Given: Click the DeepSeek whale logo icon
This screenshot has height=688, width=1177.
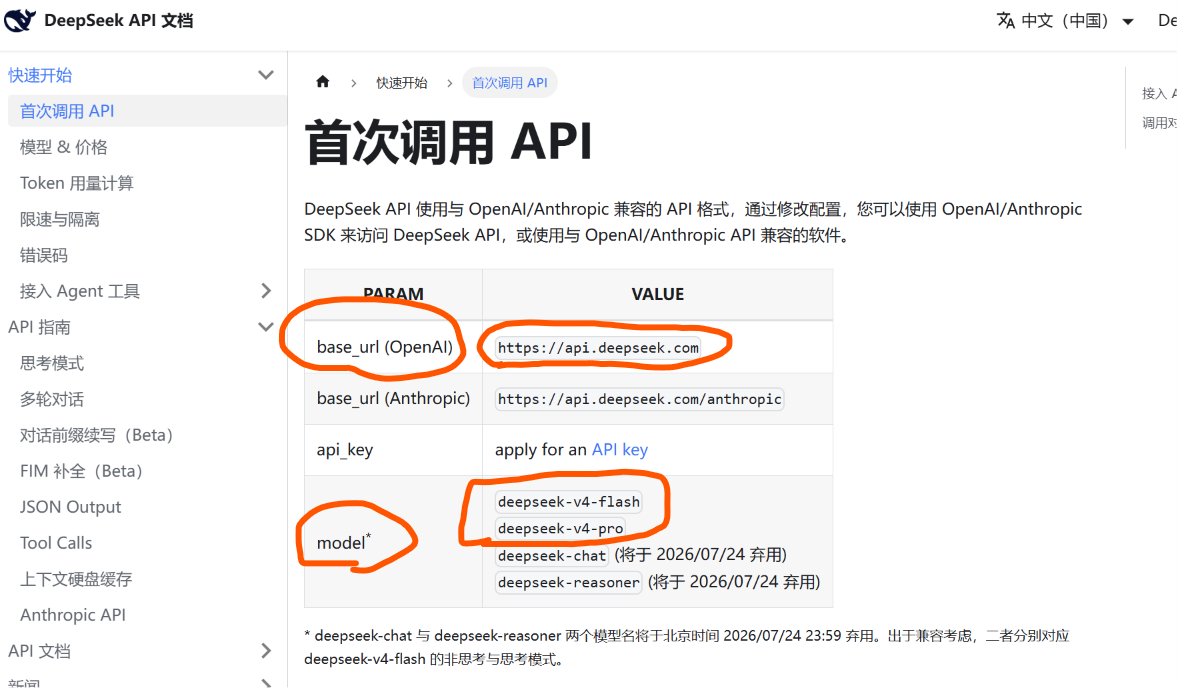Looking at the screenshot, I should (20, 20).
